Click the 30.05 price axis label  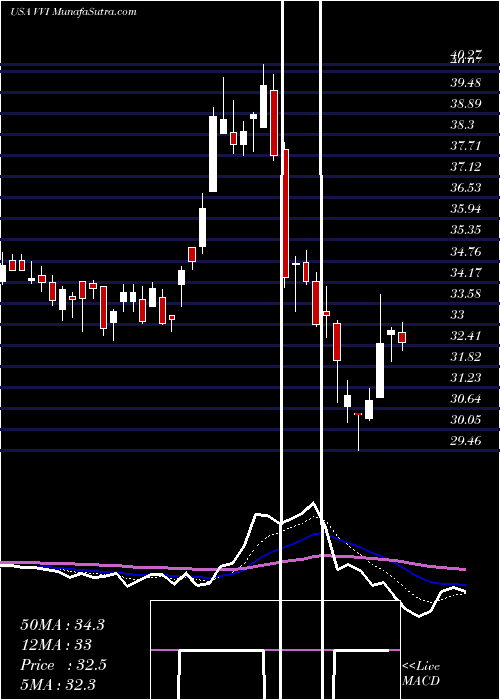coord(466,419)
